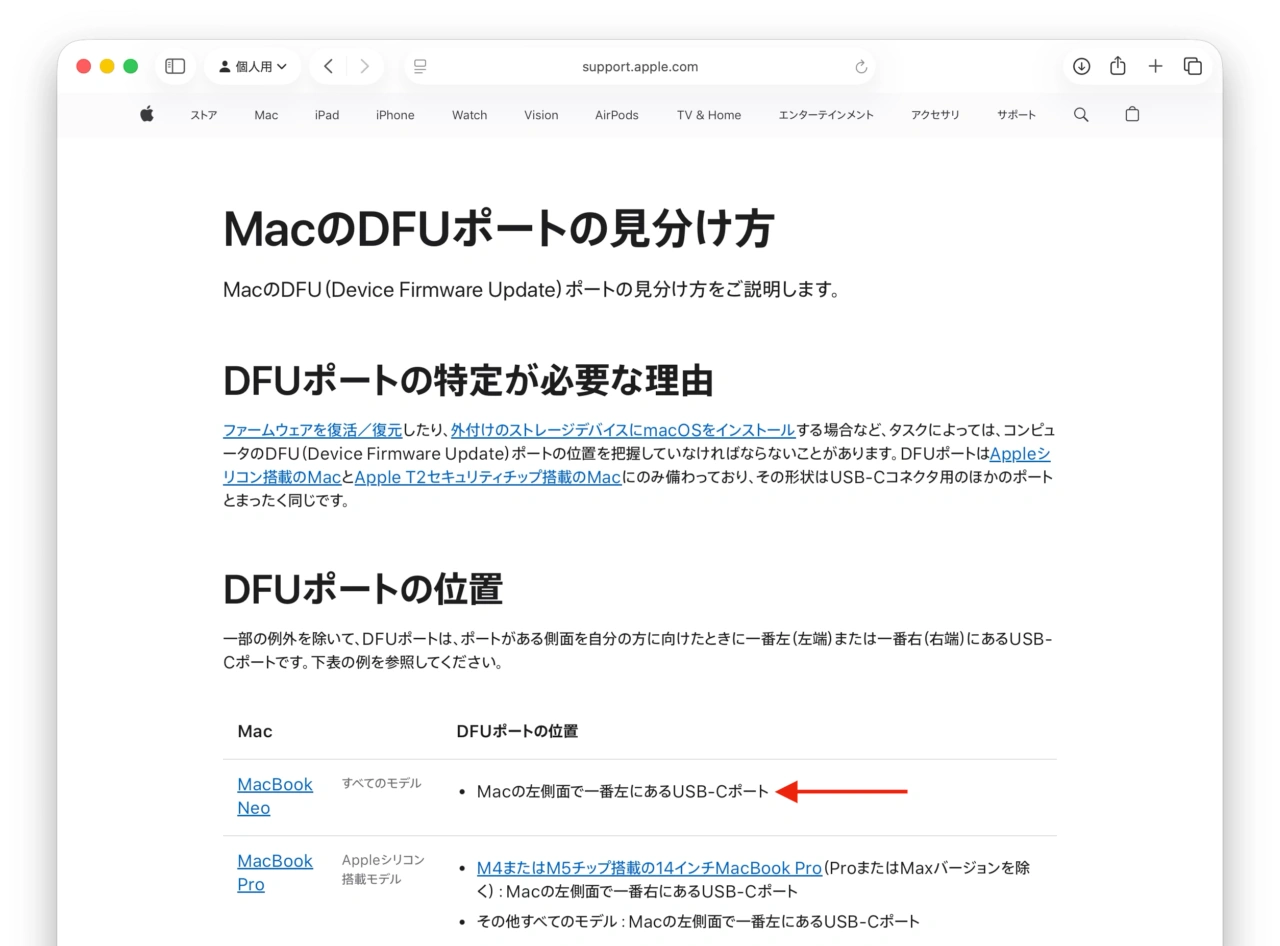Click the website settings icon near the address bar
1280x946 pixels.
420,66
